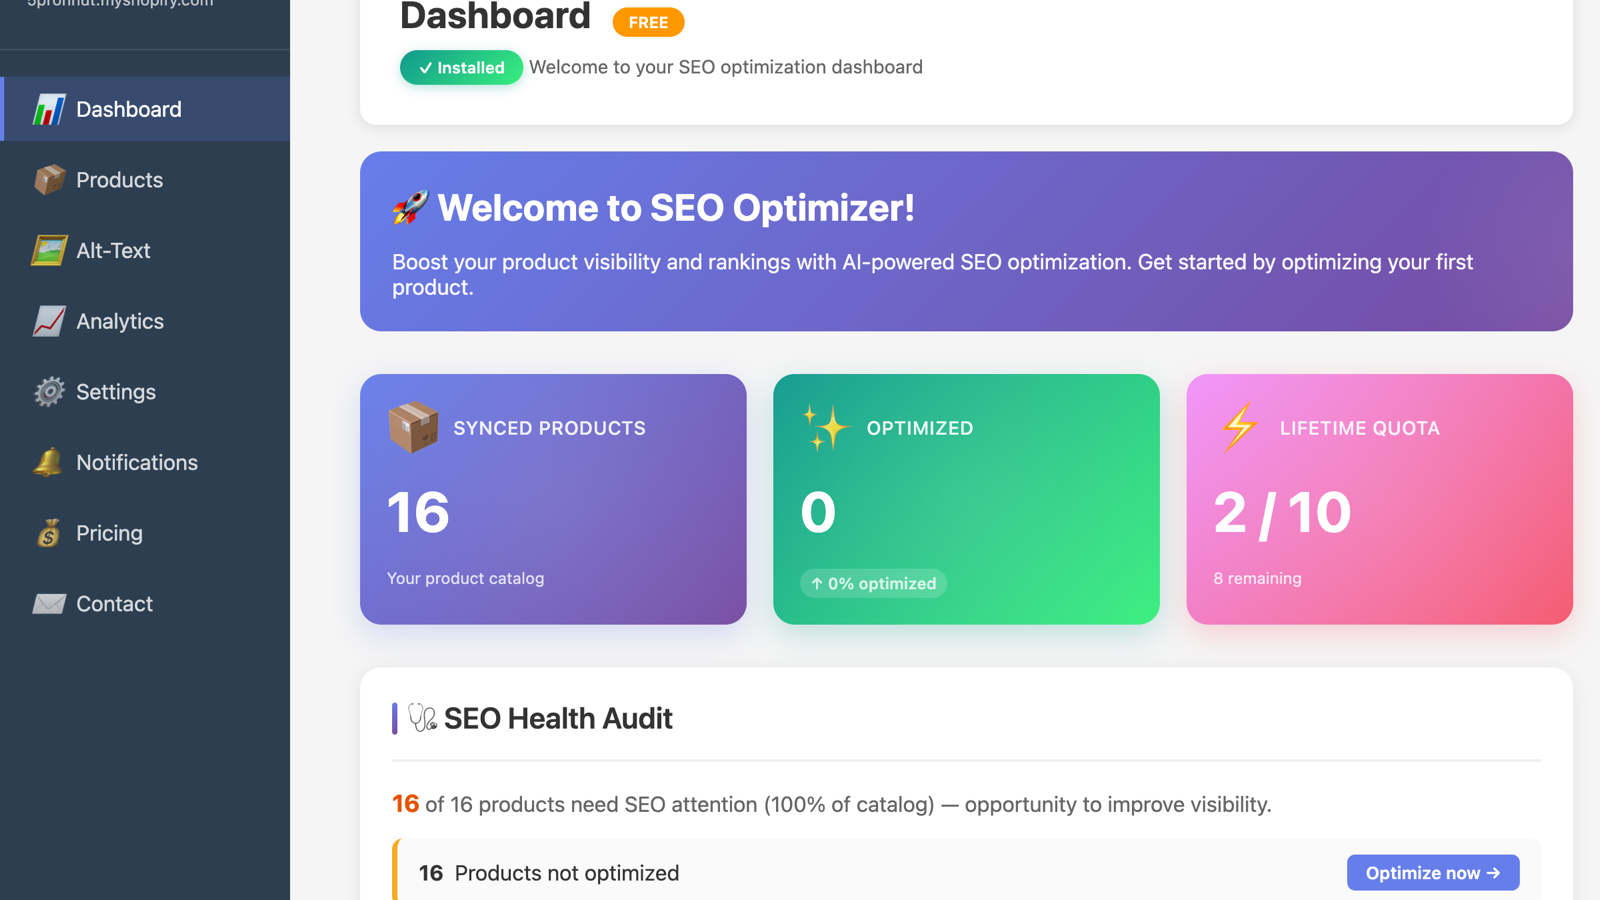Click the Pricing money bag icon
Image resolution: width=1600 pixels, height=900 pixels.
pyautogui.click(x=48, y=533)
